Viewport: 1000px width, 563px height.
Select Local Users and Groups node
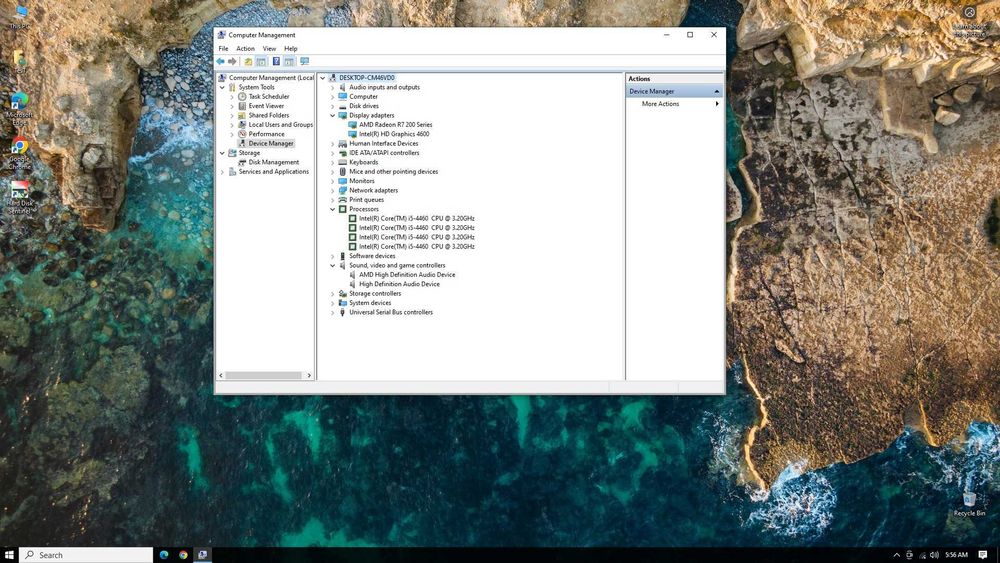tap(281, 125)
